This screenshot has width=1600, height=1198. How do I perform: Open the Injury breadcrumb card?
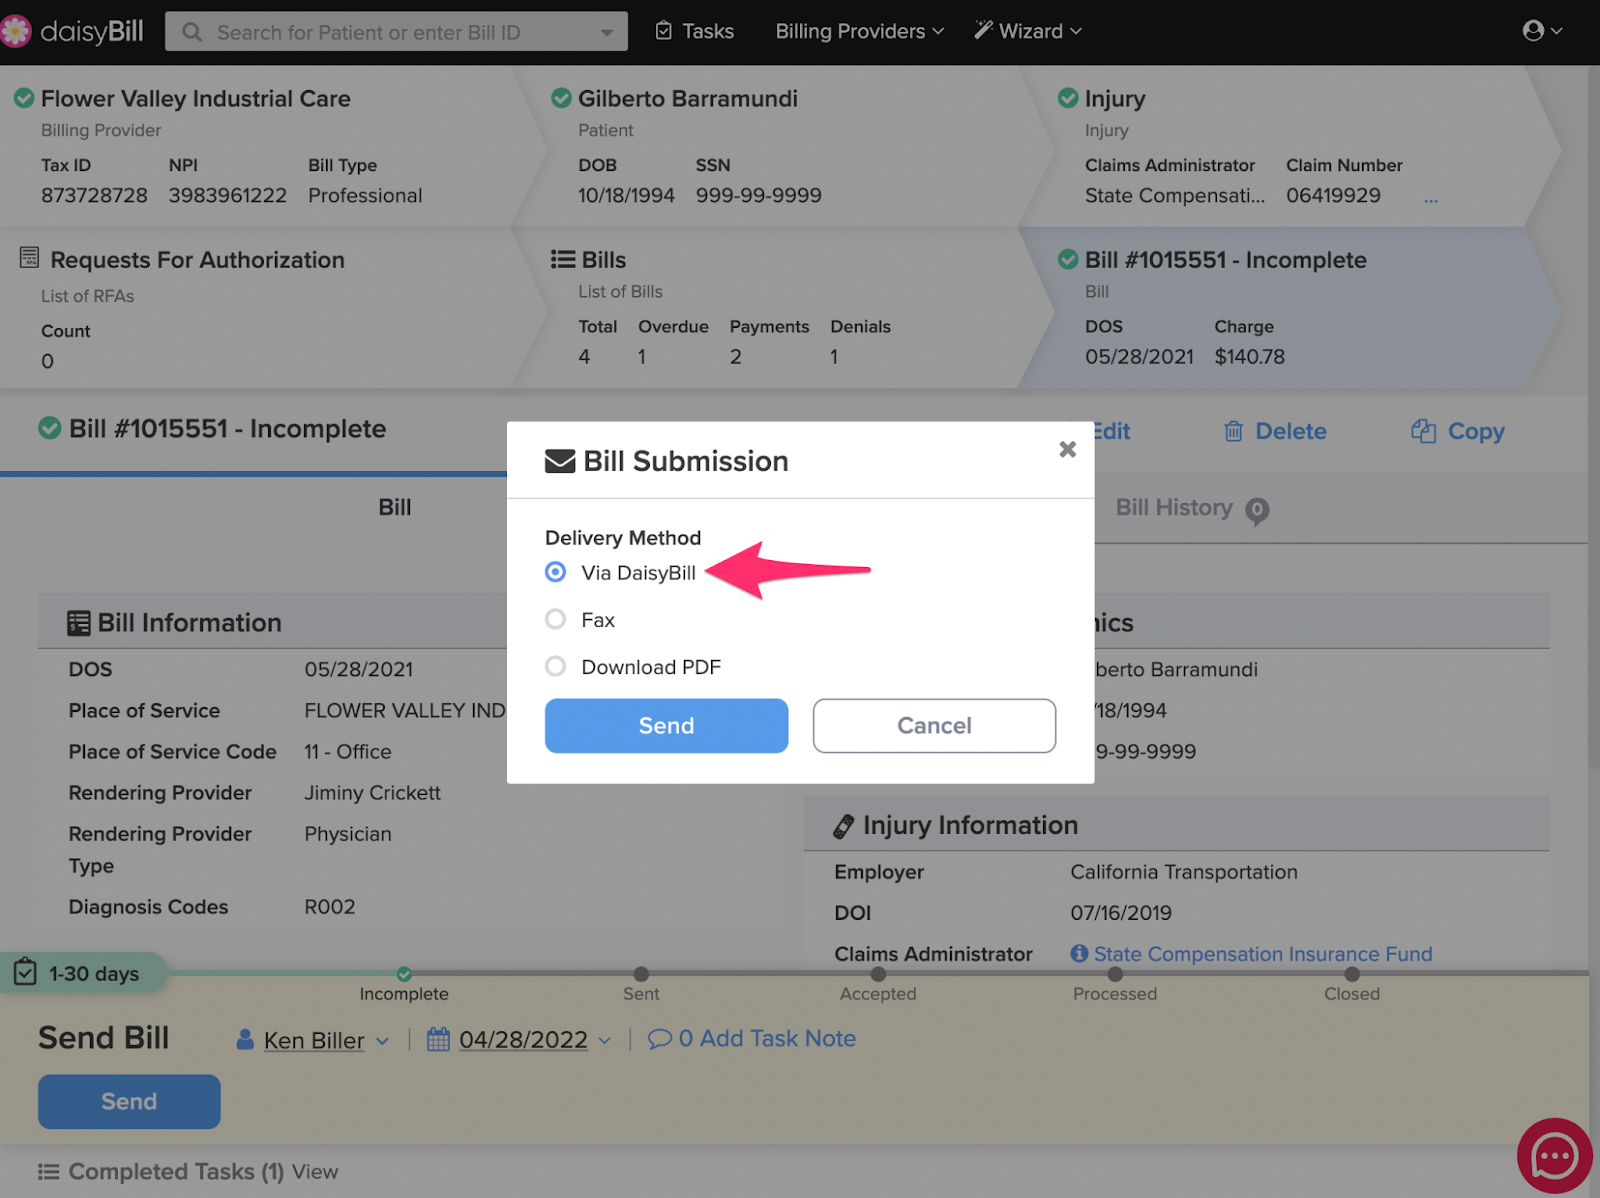click(x=1290, y=146)
